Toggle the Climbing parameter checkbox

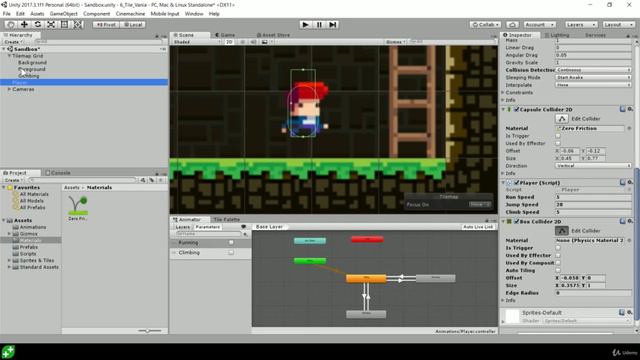click(231, 253)
